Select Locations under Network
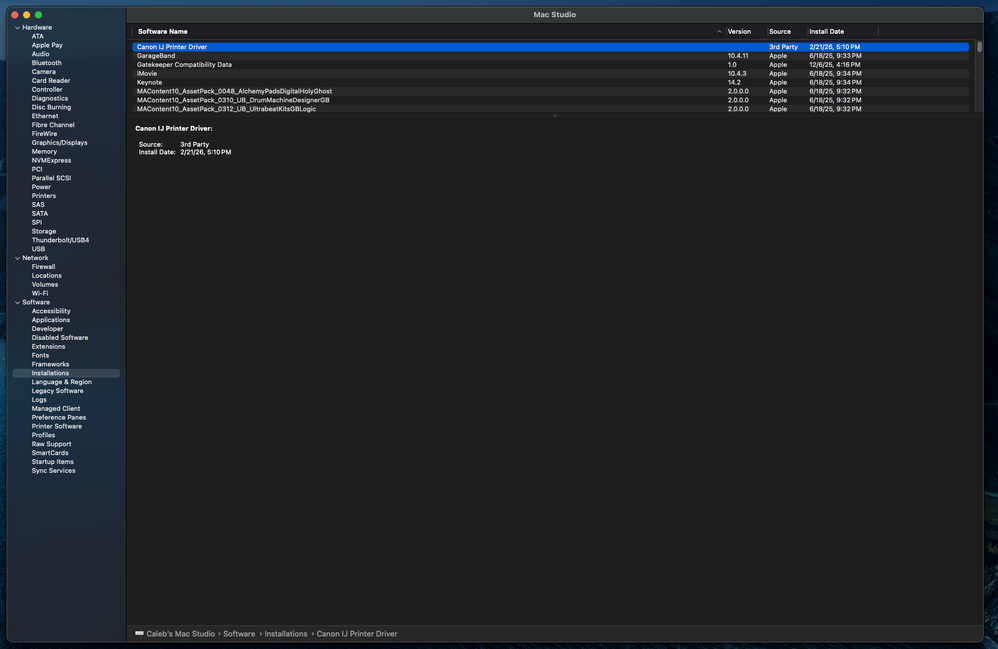This screenshot has height=649, width=998. coord(46,276)
